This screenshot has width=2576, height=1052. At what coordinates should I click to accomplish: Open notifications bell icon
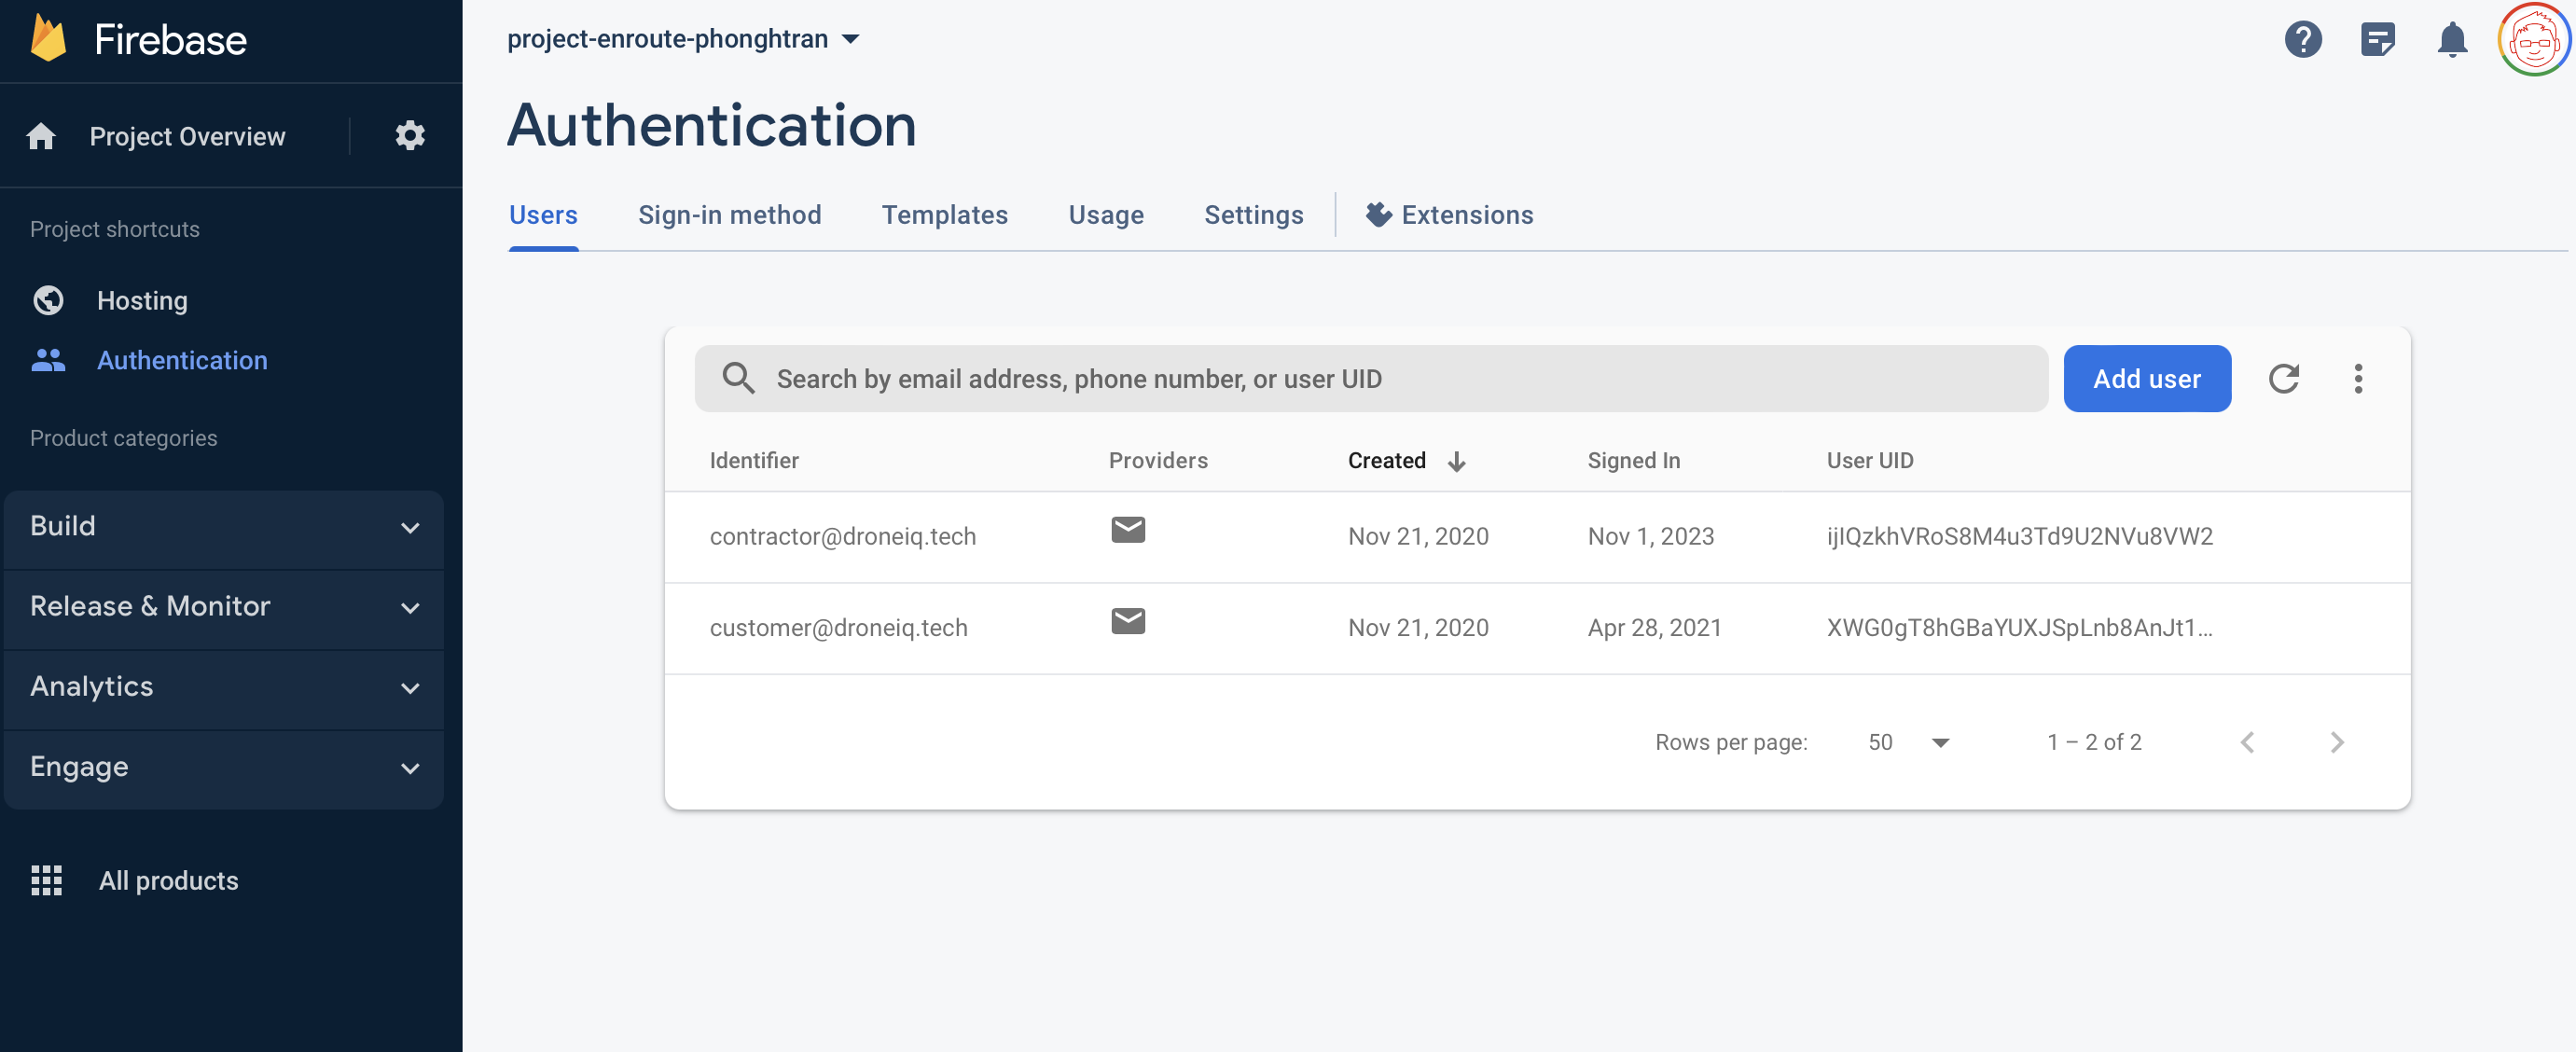(2452, 40)
